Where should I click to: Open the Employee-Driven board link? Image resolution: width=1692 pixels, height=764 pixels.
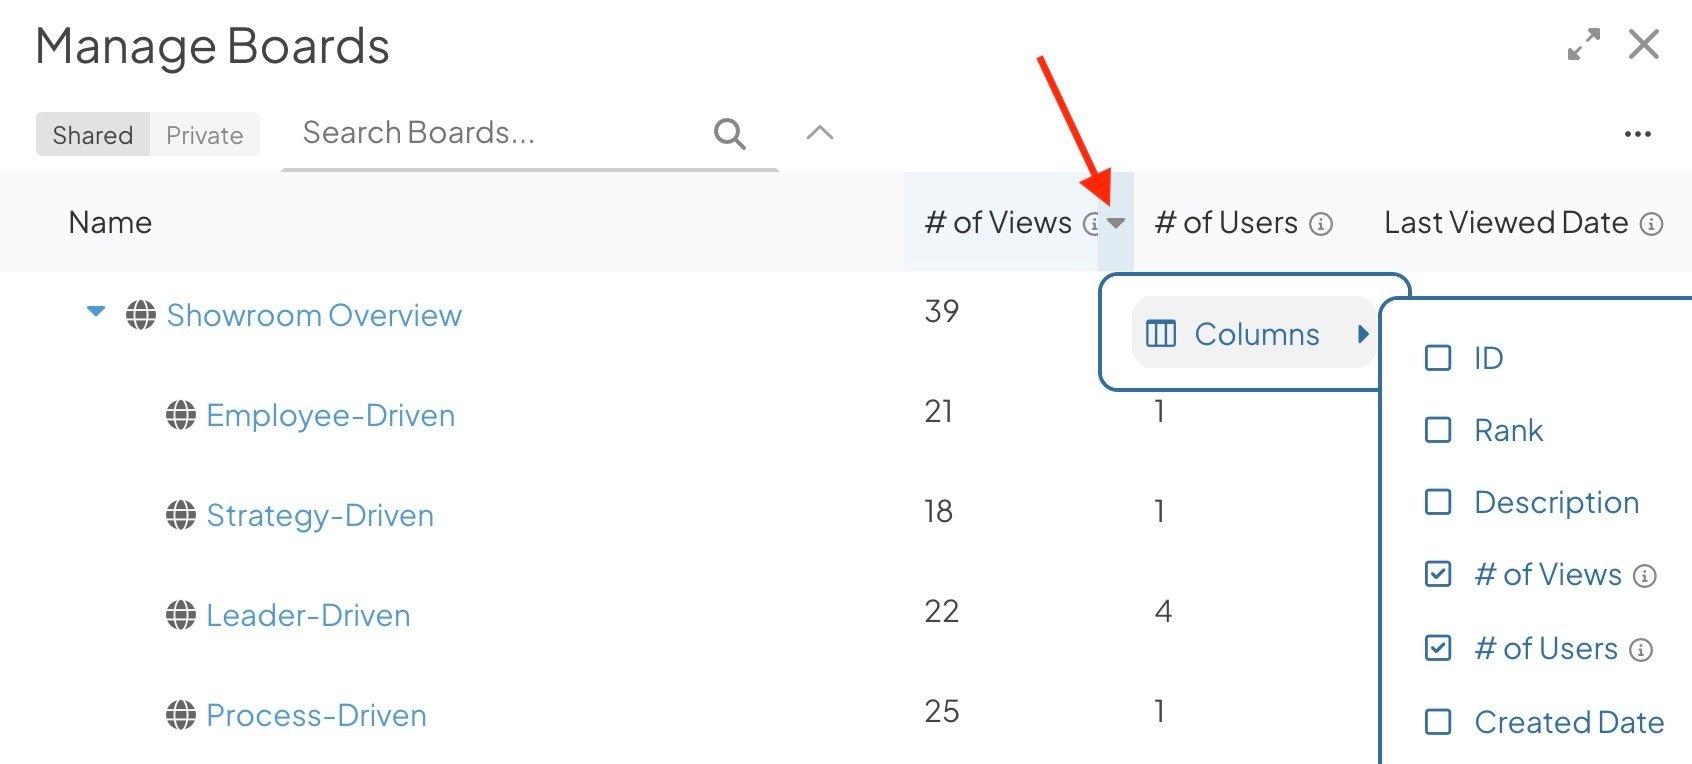(330, 415)
